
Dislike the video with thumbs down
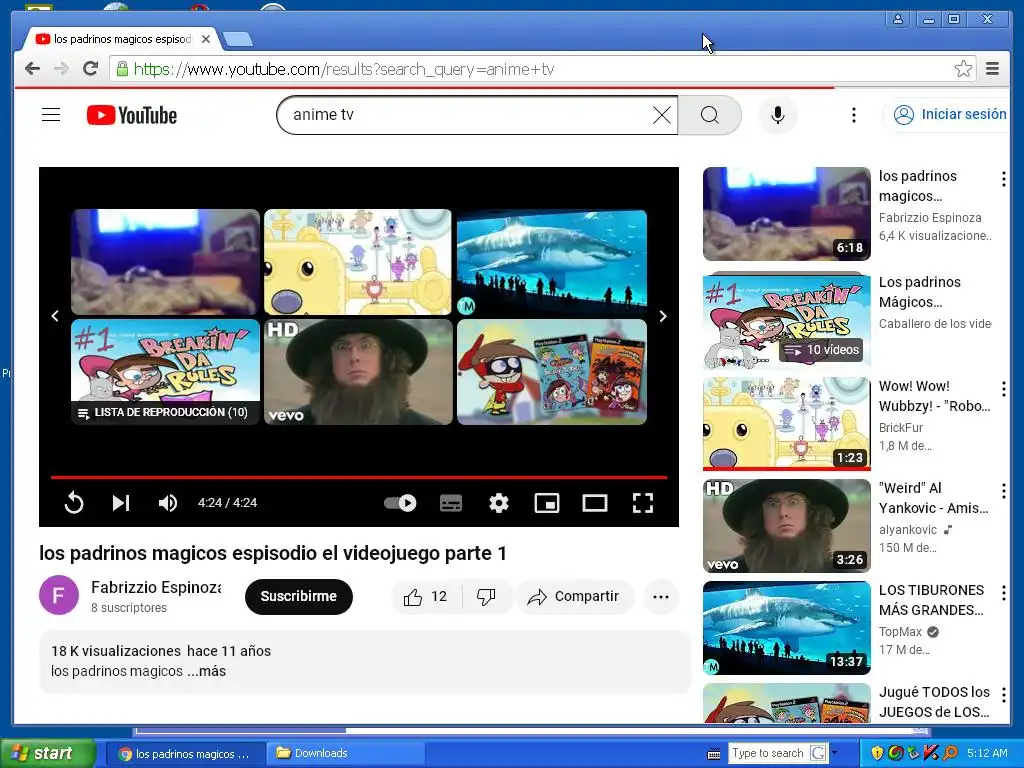[486, 596]
